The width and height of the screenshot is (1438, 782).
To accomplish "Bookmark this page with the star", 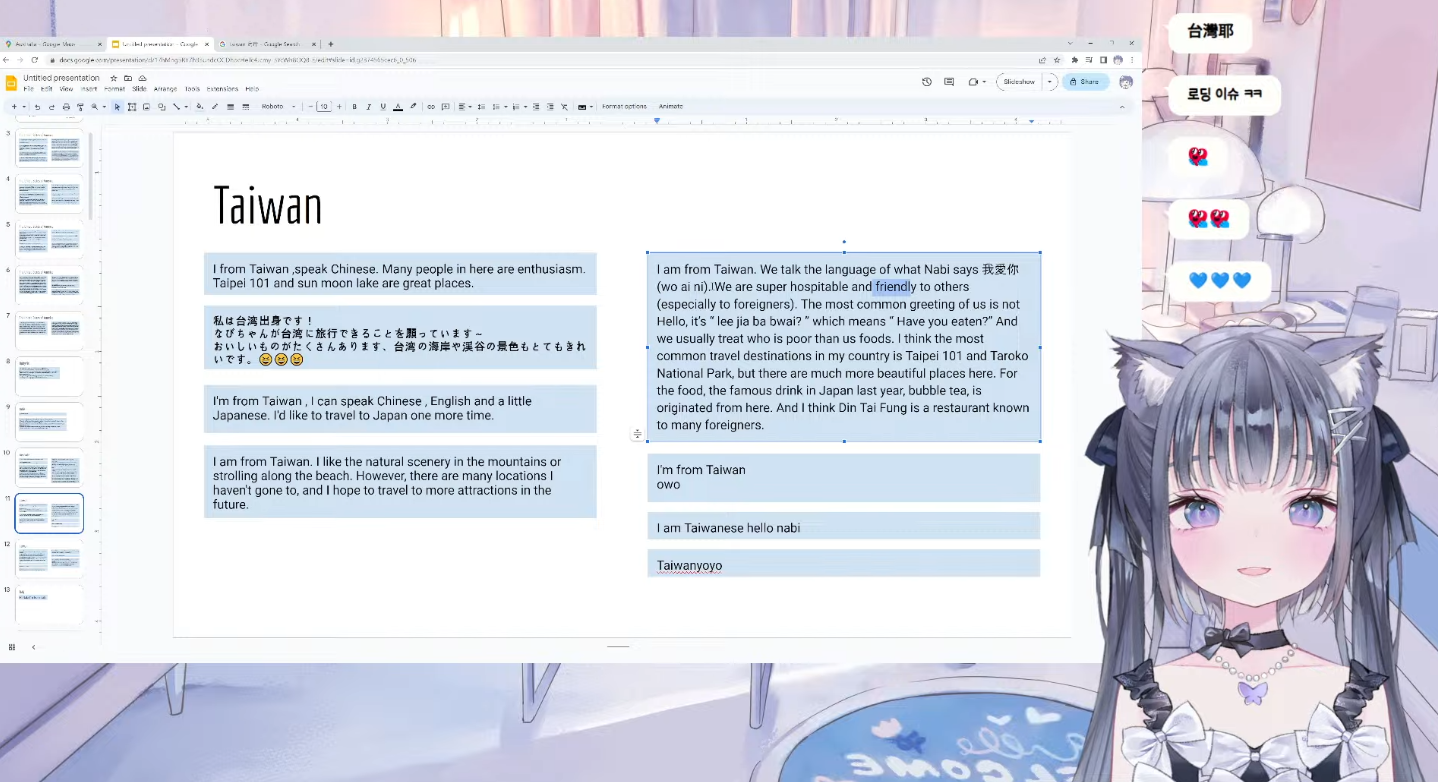I will [x=1057, y=60].
